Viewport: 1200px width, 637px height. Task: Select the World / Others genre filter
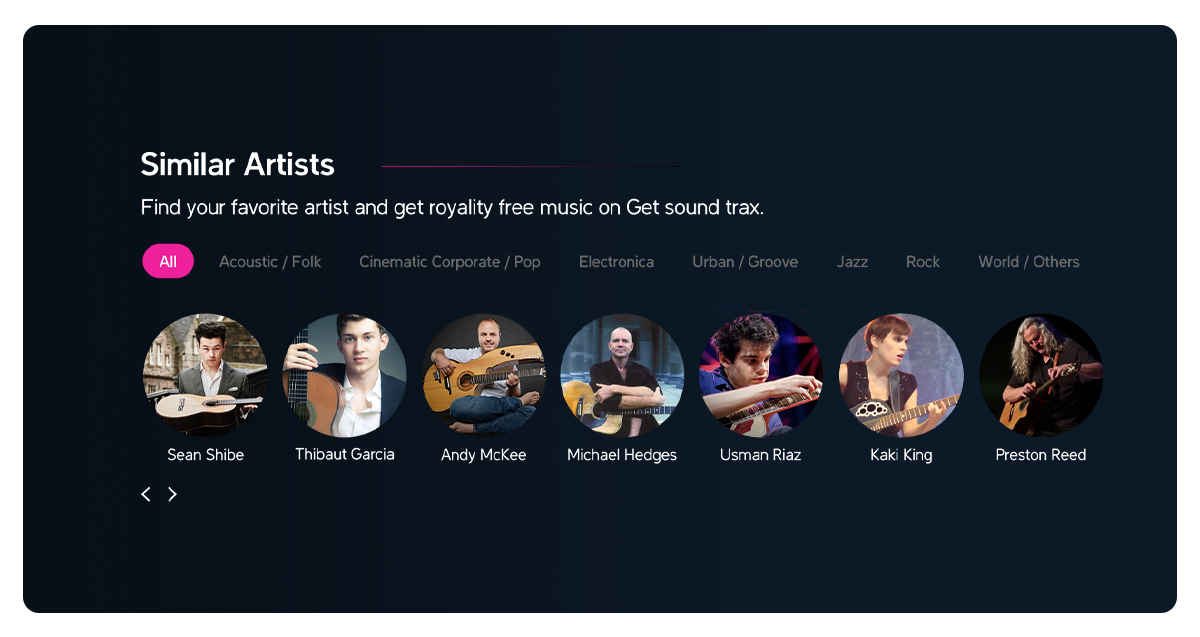pyautogui.click(x=1028, y=261)
